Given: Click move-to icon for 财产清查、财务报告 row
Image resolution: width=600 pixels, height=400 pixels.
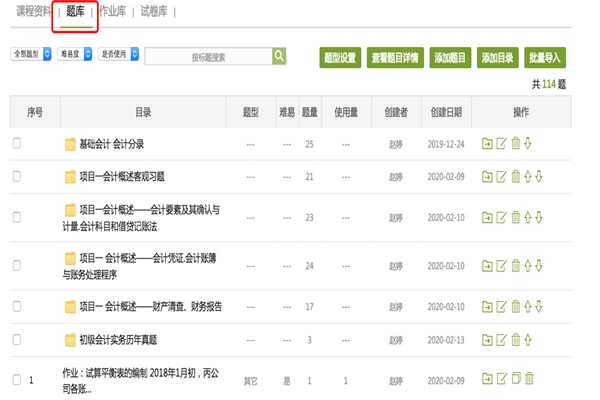Looking at the screenshot, I should [x=486, y=307].
